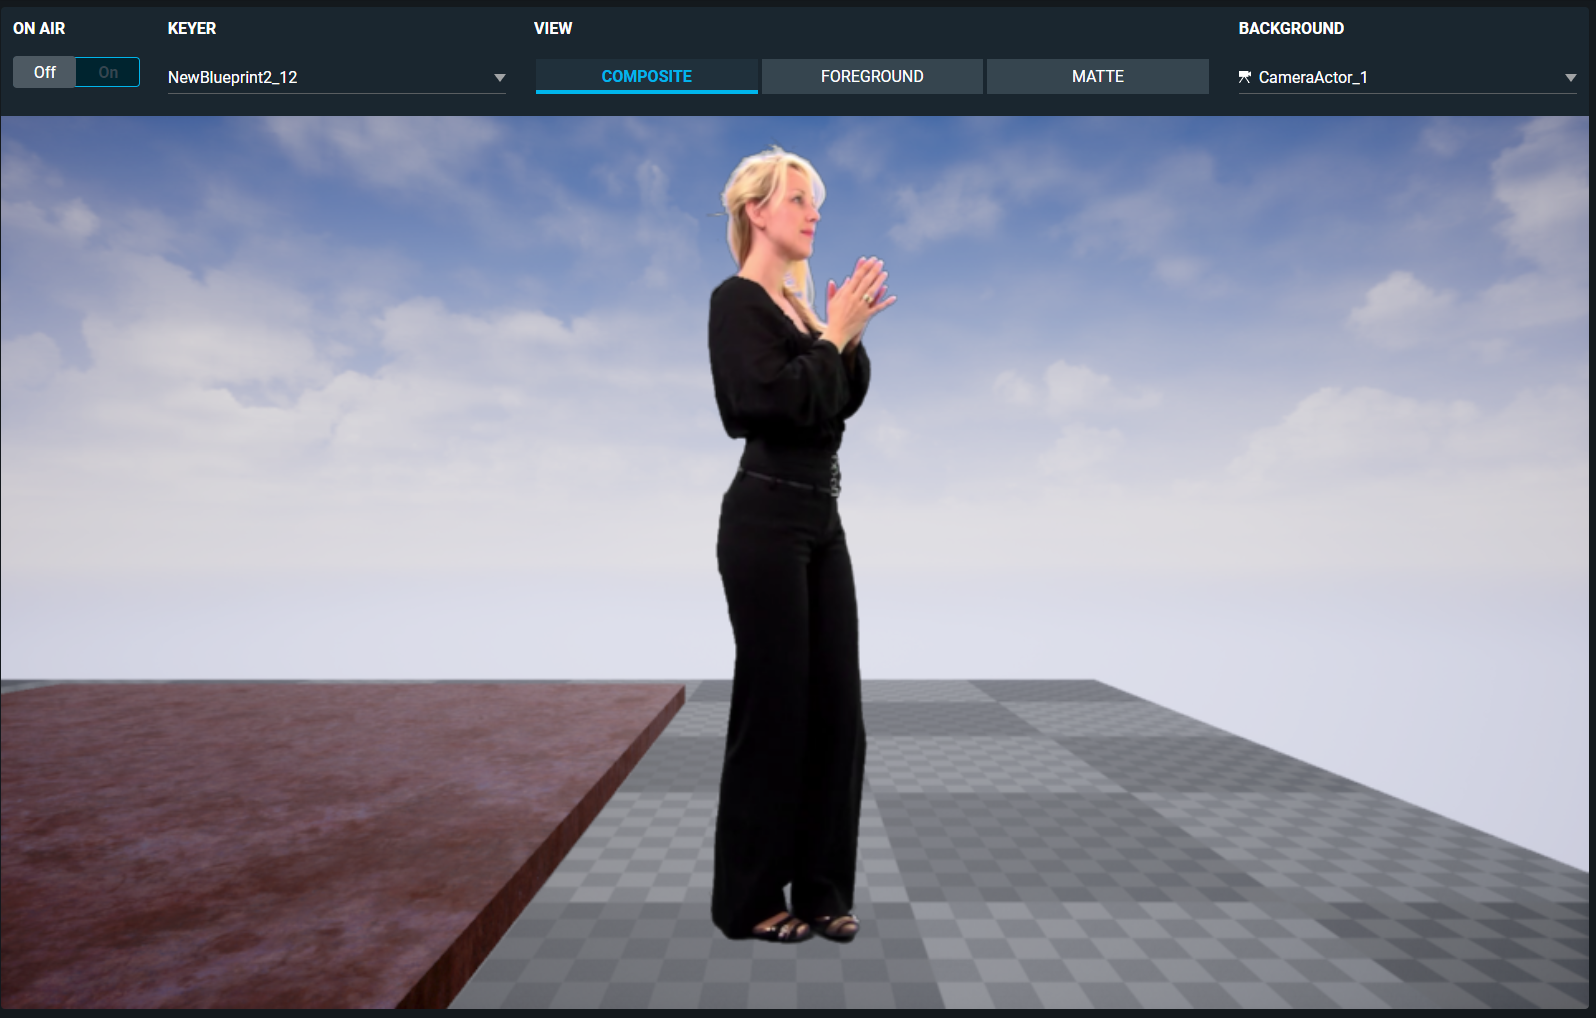Expand the Background dropdown arrow
Image resolution: width=1596 pixels, height=1018 pixels.
[x=1570, y=78]
